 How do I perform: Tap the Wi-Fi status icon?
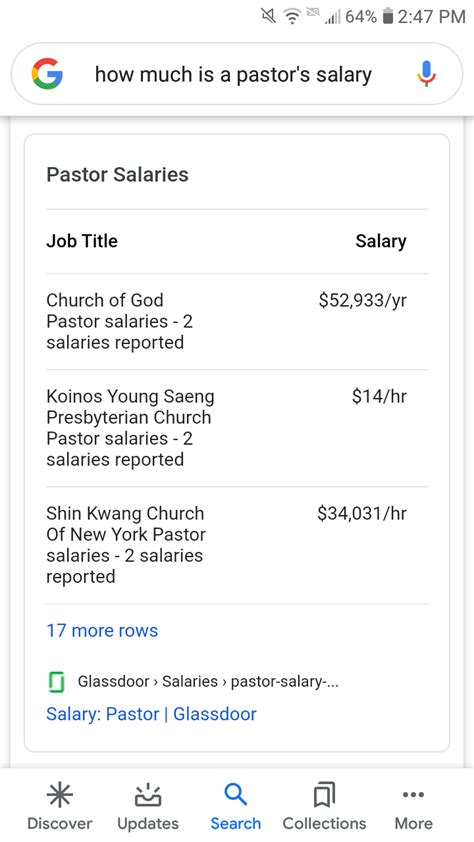[293, 17]
